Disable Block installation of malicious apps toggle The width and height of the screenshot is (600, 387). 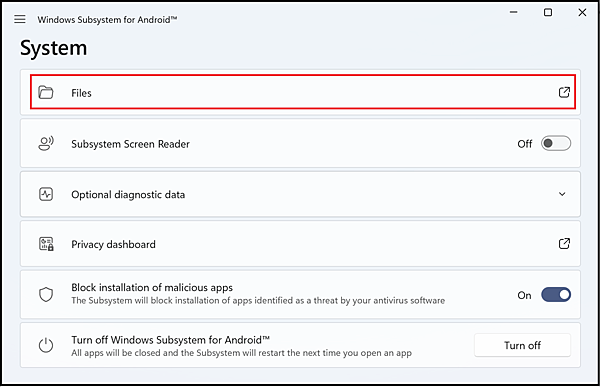556,295
